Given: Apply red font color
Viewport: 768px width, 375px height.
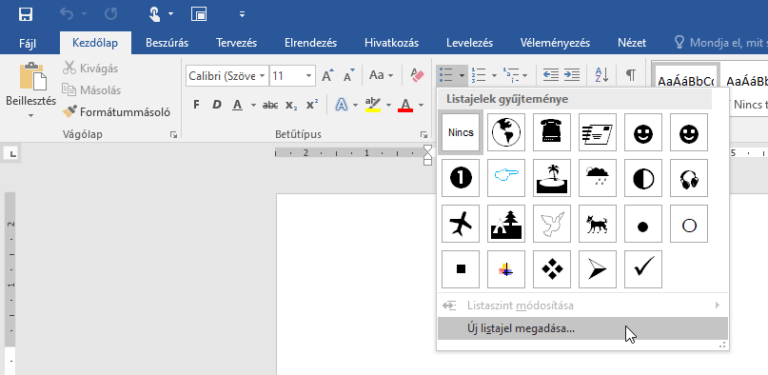Looking at the screenshot, I should point(406,105).
